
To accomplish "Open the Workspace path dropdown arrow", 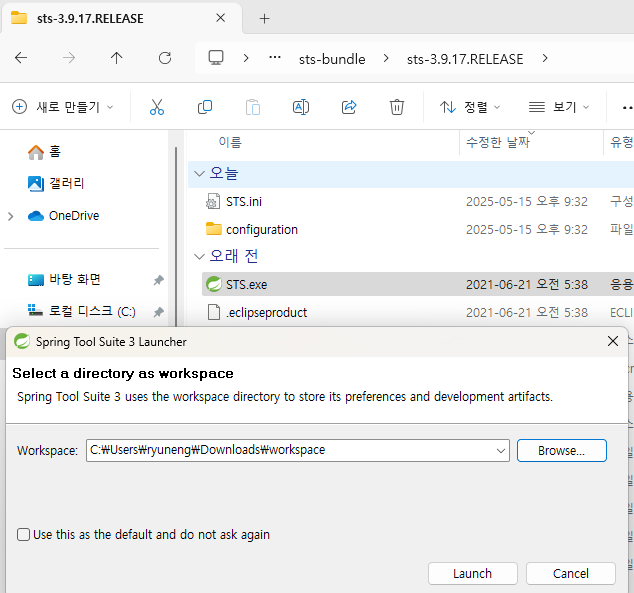I will 501,450.
